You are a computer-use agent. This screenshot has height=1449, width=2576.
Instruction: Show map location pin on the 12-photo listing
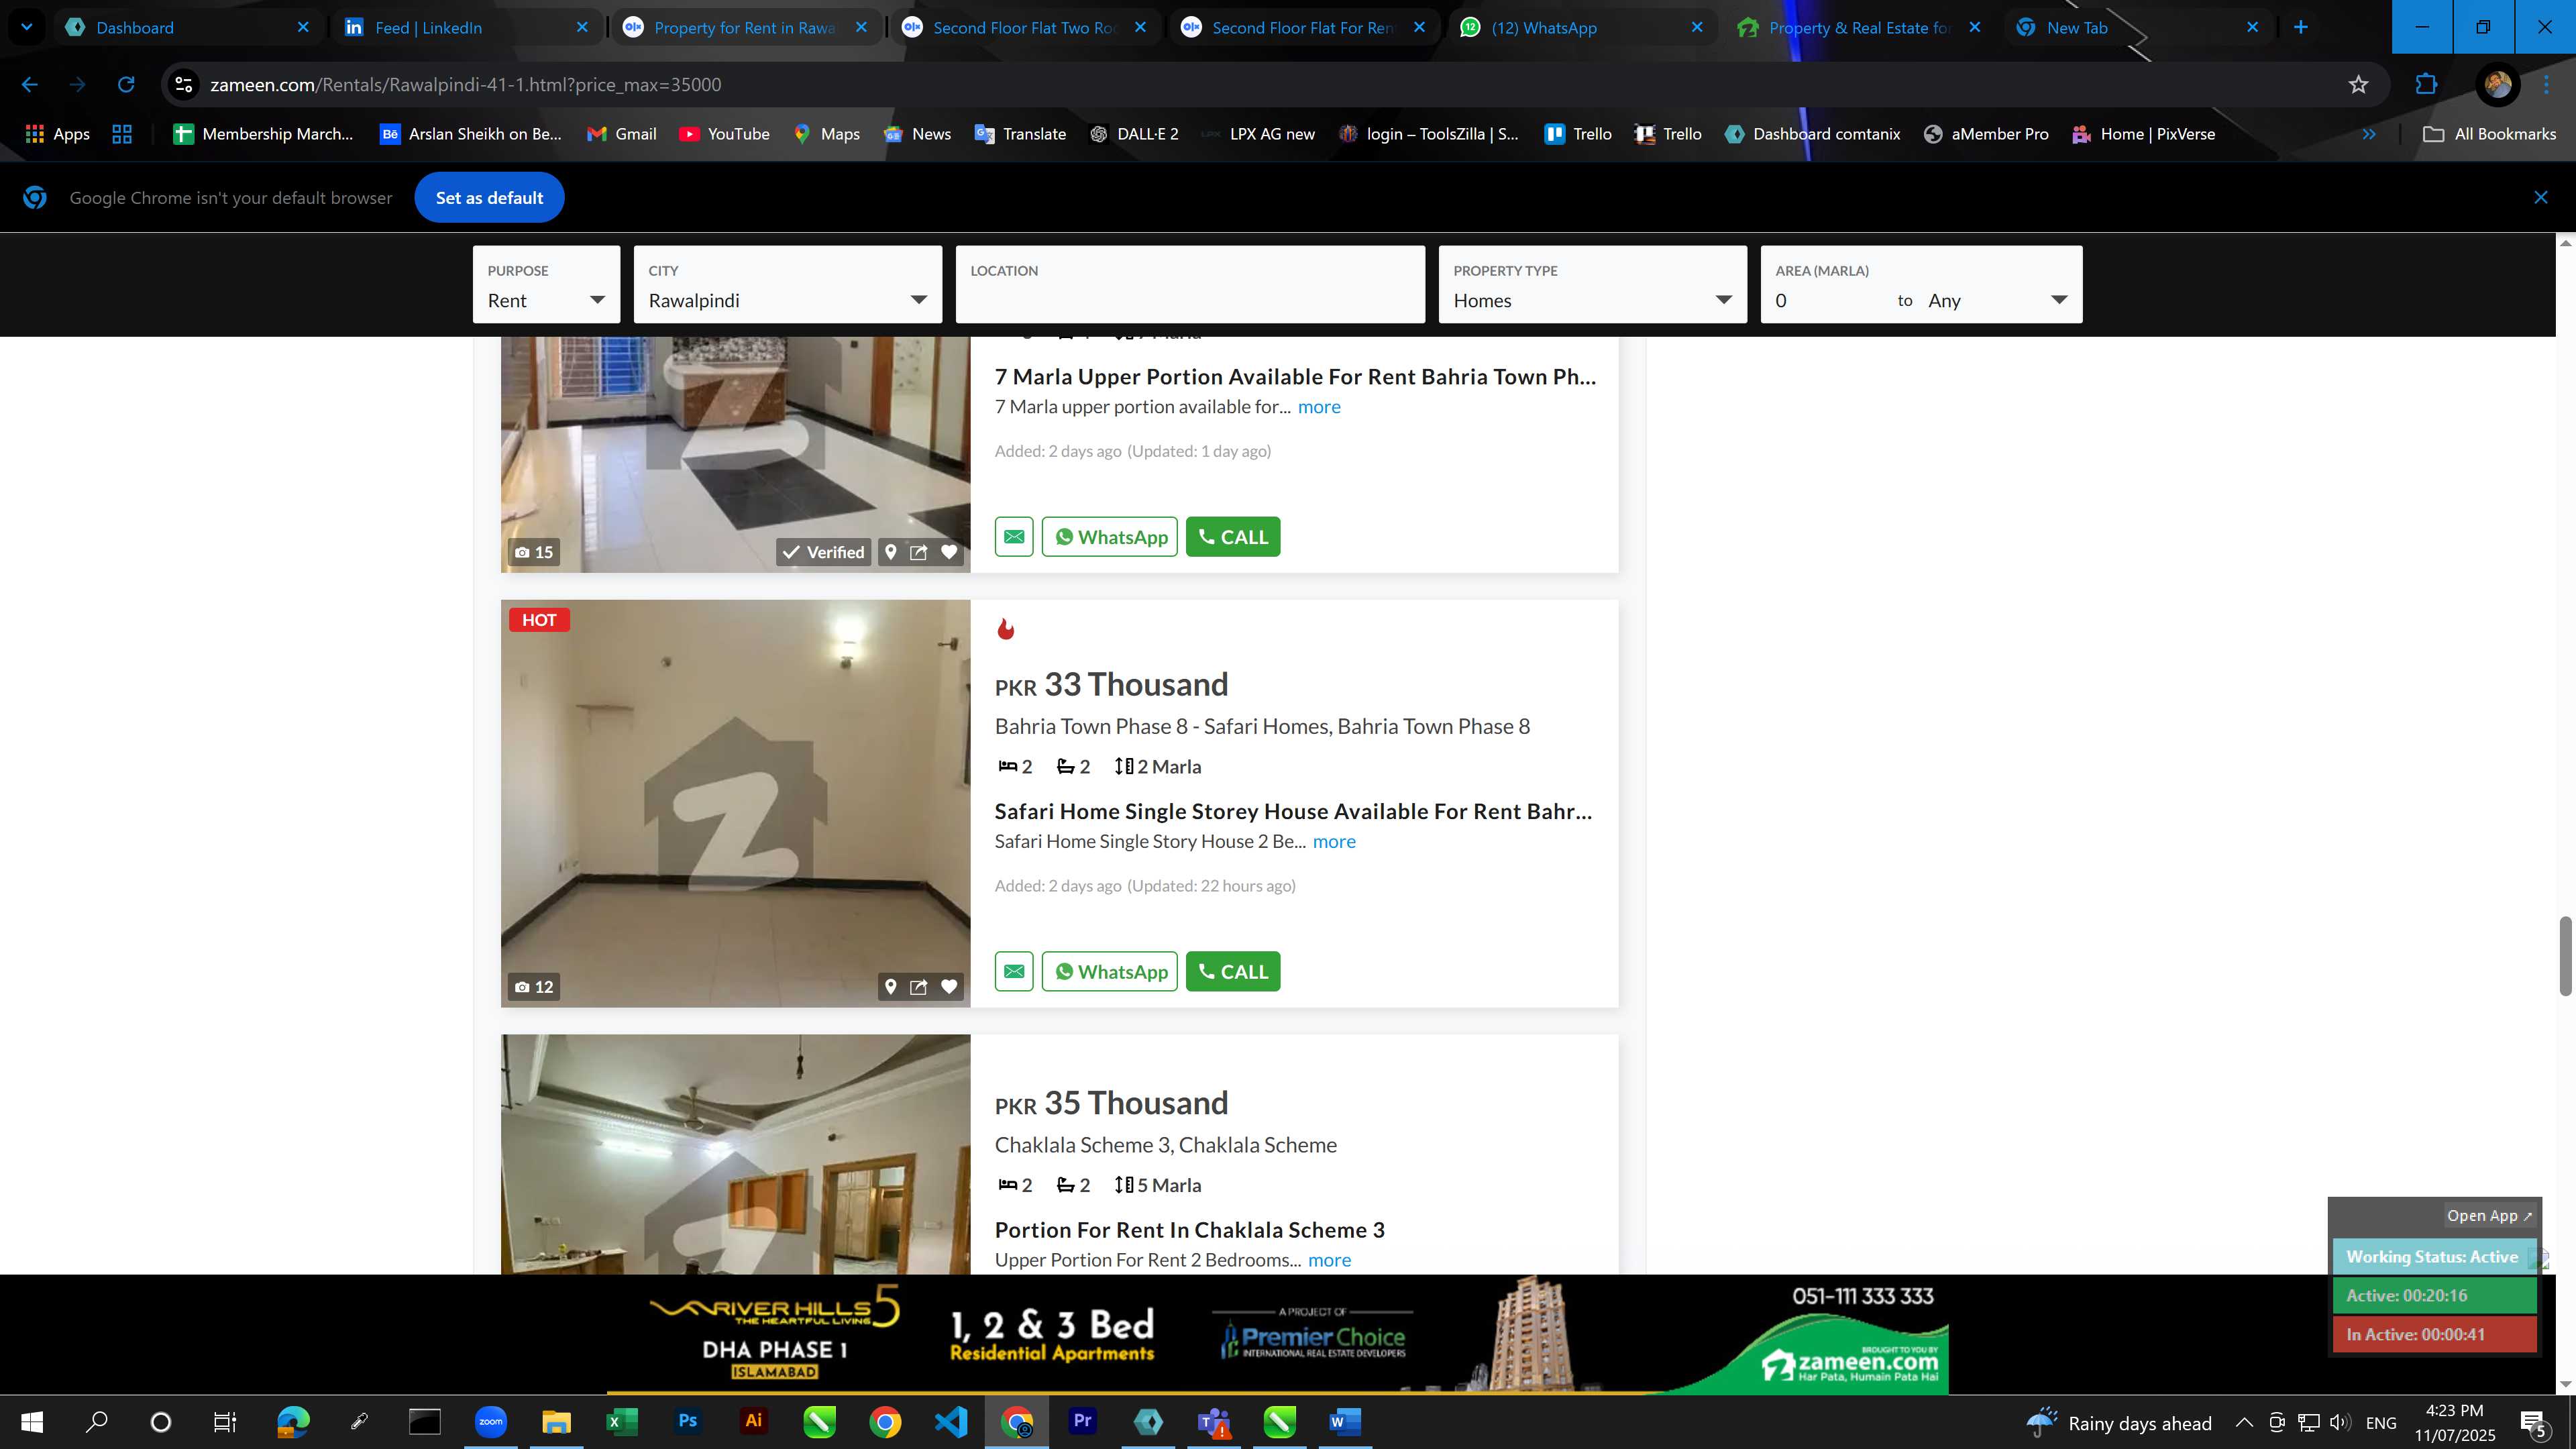coord(890,987)
